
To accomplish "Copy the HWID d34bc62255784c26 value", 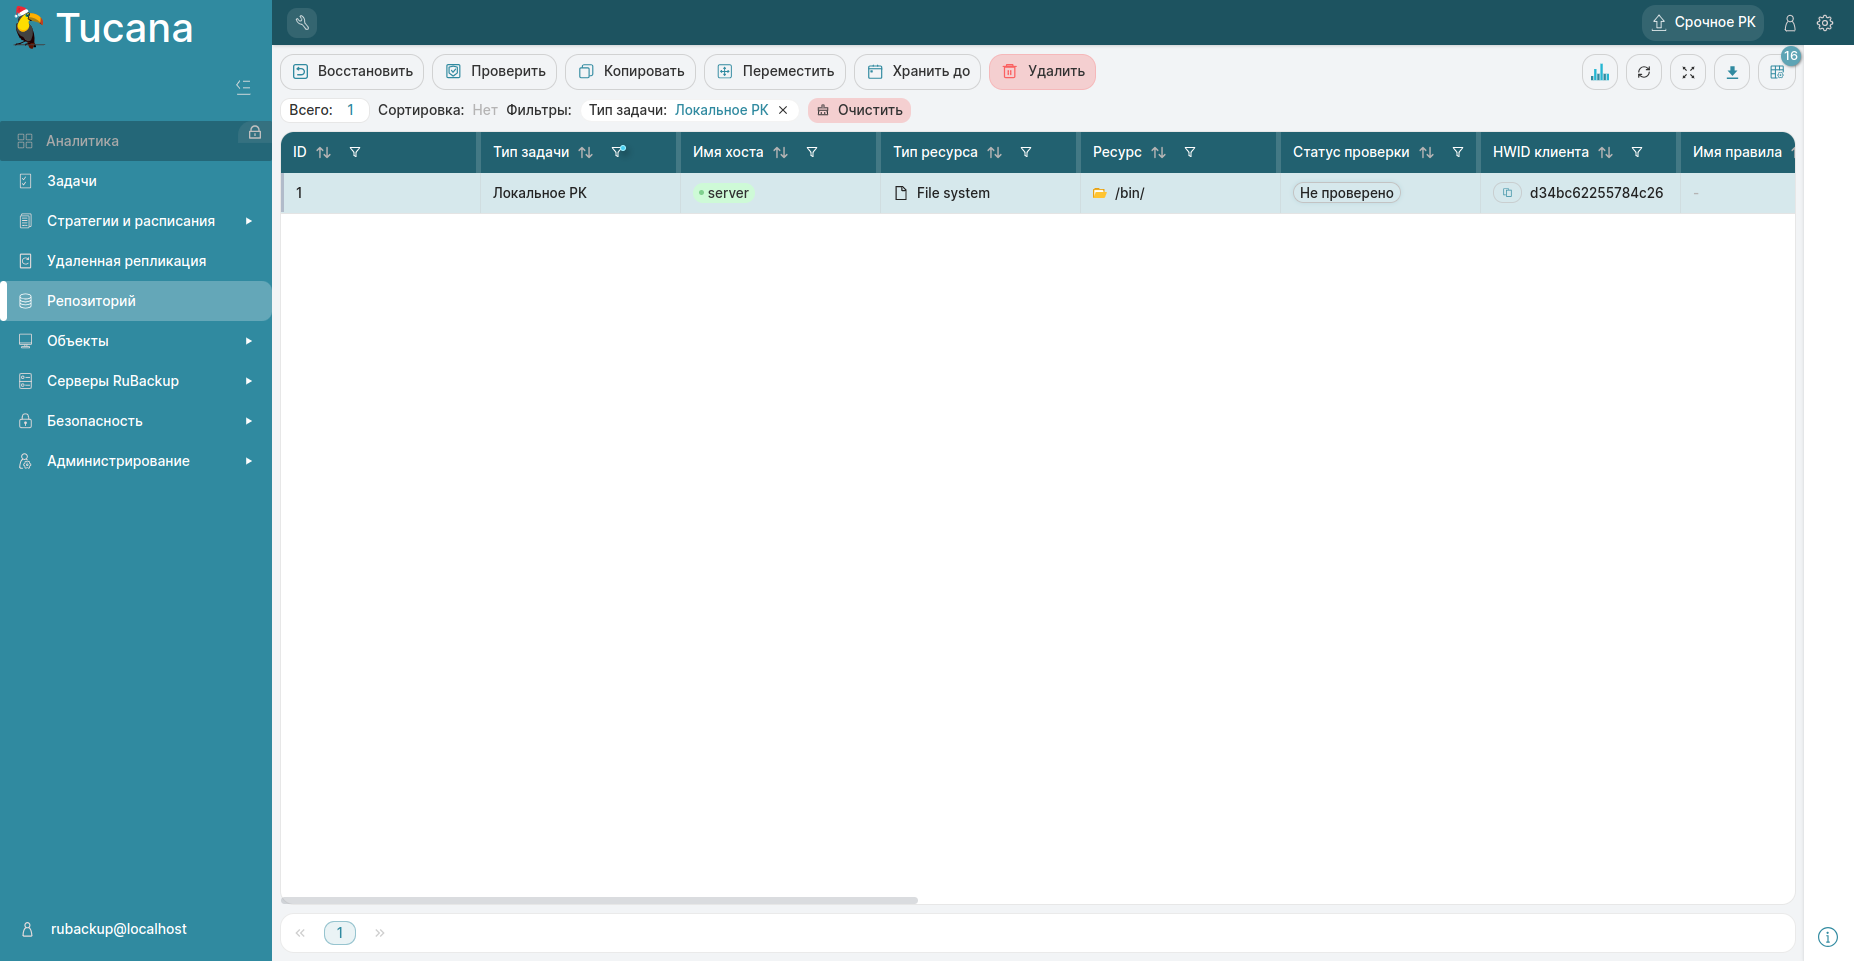I will click(1508, 192).
